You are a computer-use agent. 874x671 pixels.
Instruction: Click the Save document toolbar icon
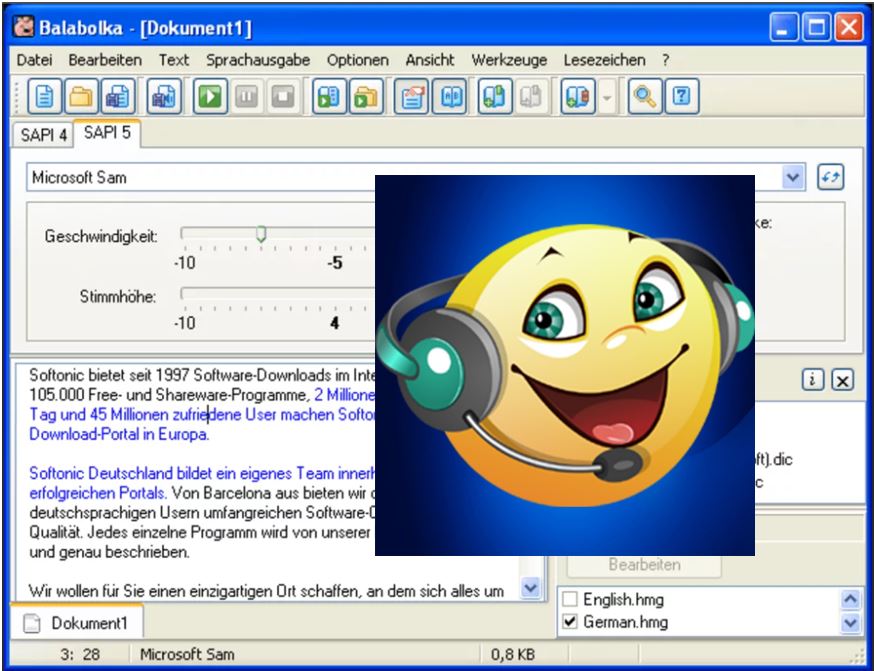tap(118, 96)
